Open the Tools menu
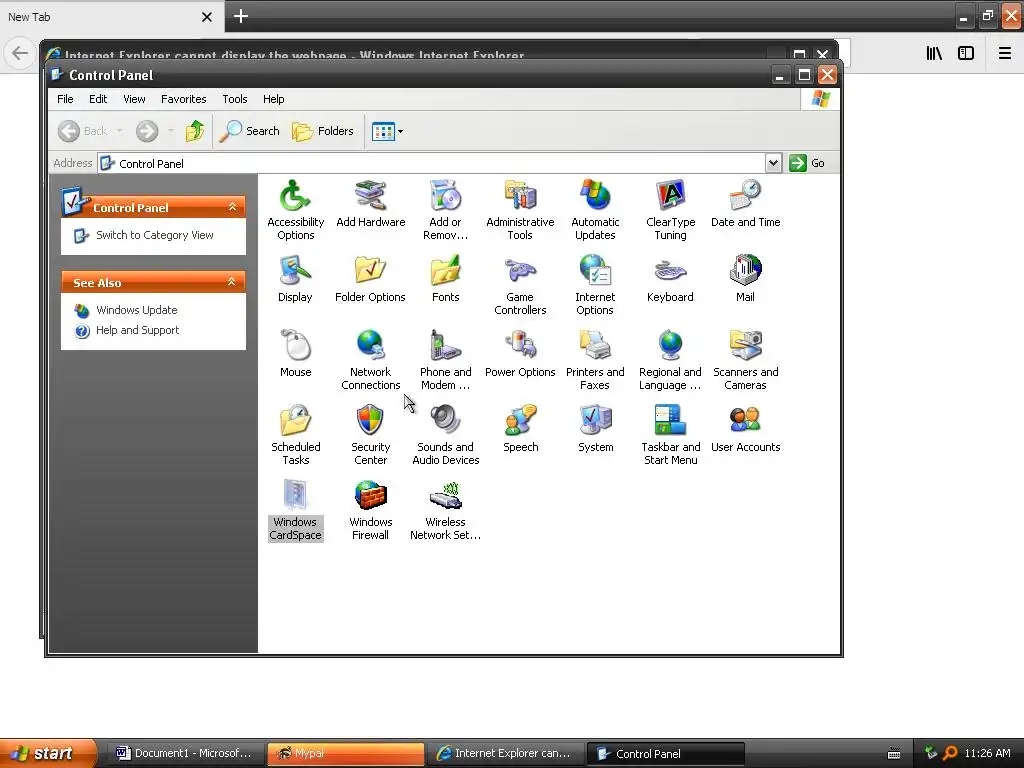This screenshot has height=768, width=1024. click(x=234, y=99)
